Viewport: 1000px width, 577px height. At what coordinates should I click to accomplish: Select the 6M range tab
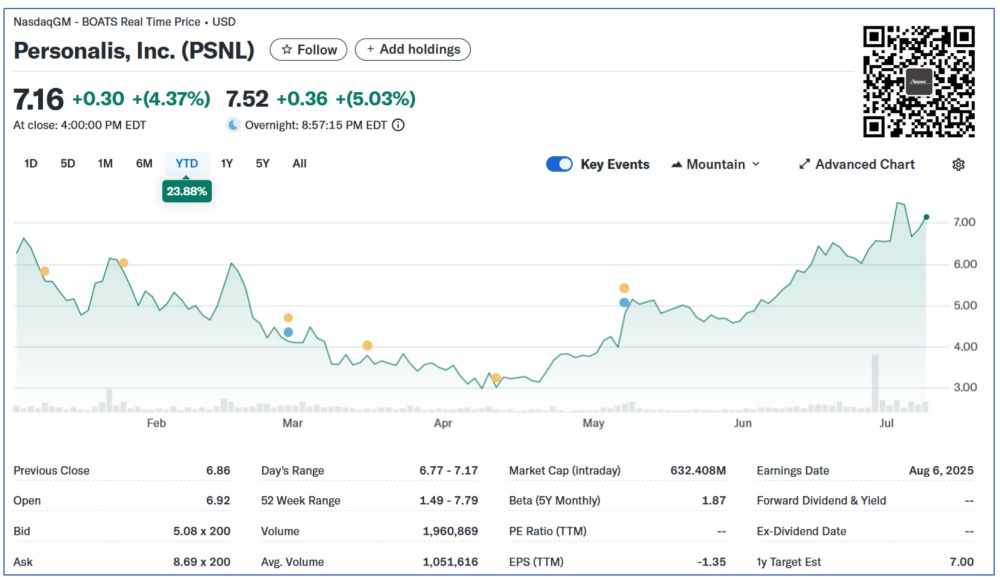click(x=144, y=164)
